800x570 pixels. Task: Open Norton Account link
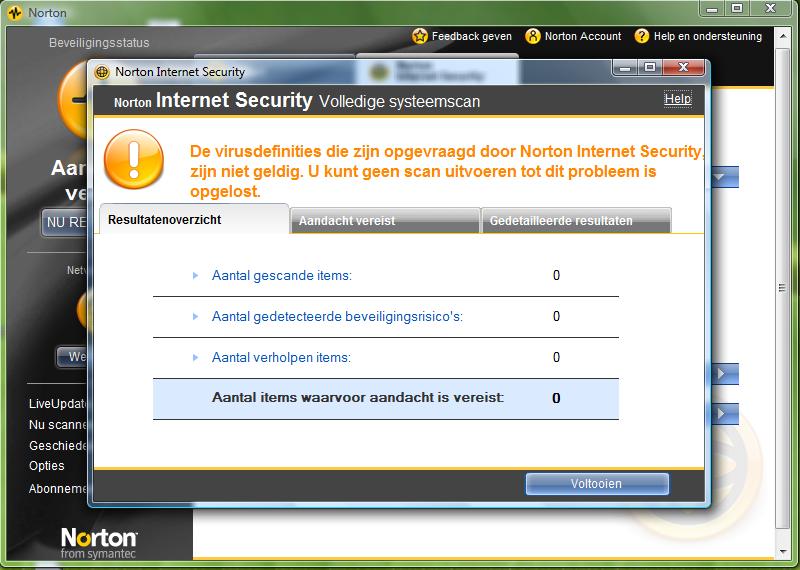click(583, 36)
